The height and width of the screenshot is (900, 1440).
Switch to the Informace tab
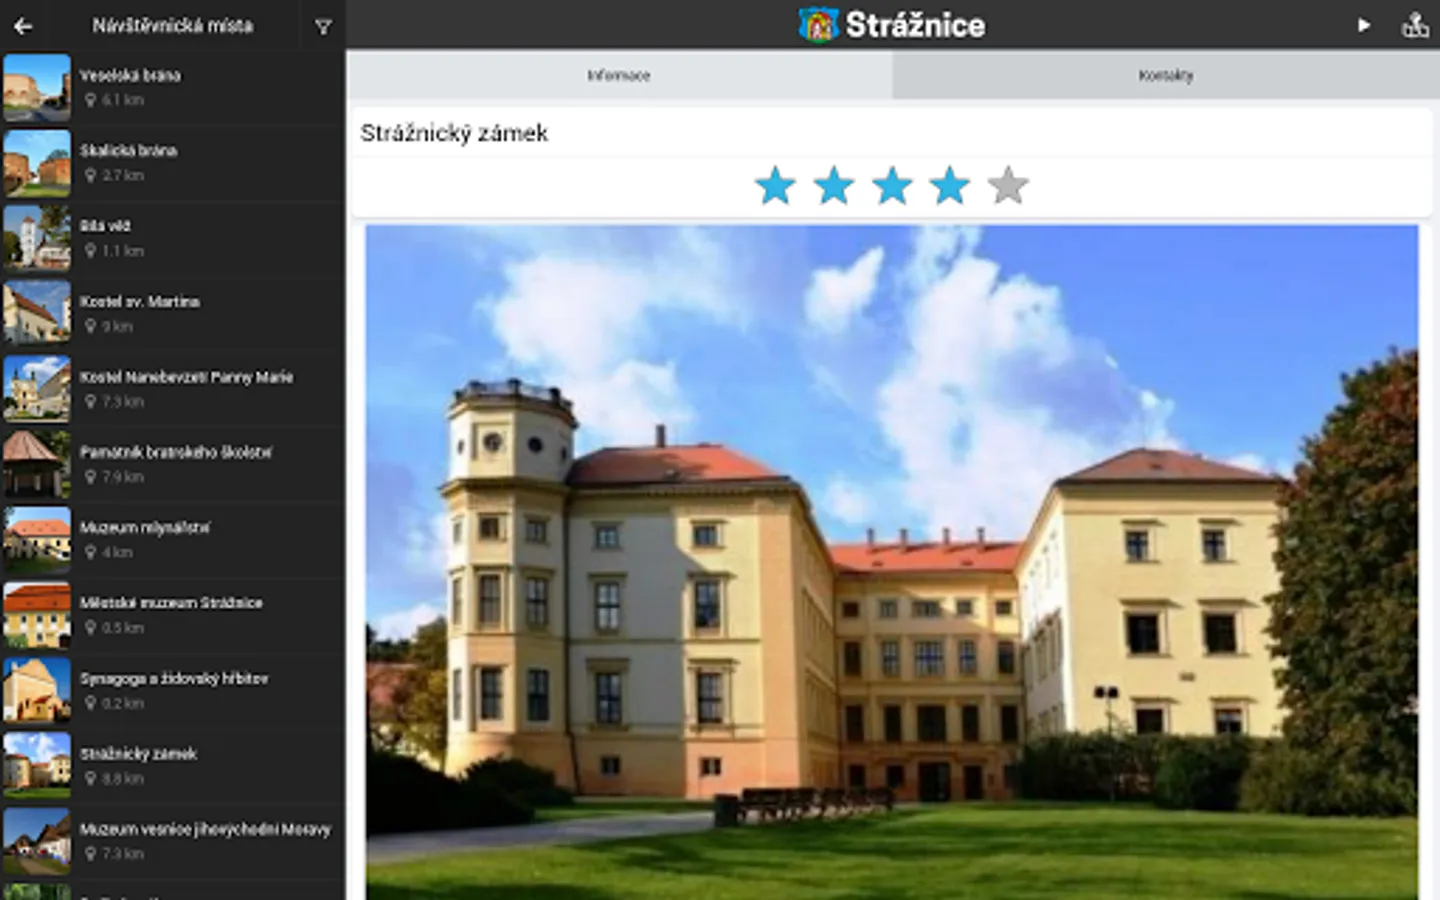(x=619, y=75)
